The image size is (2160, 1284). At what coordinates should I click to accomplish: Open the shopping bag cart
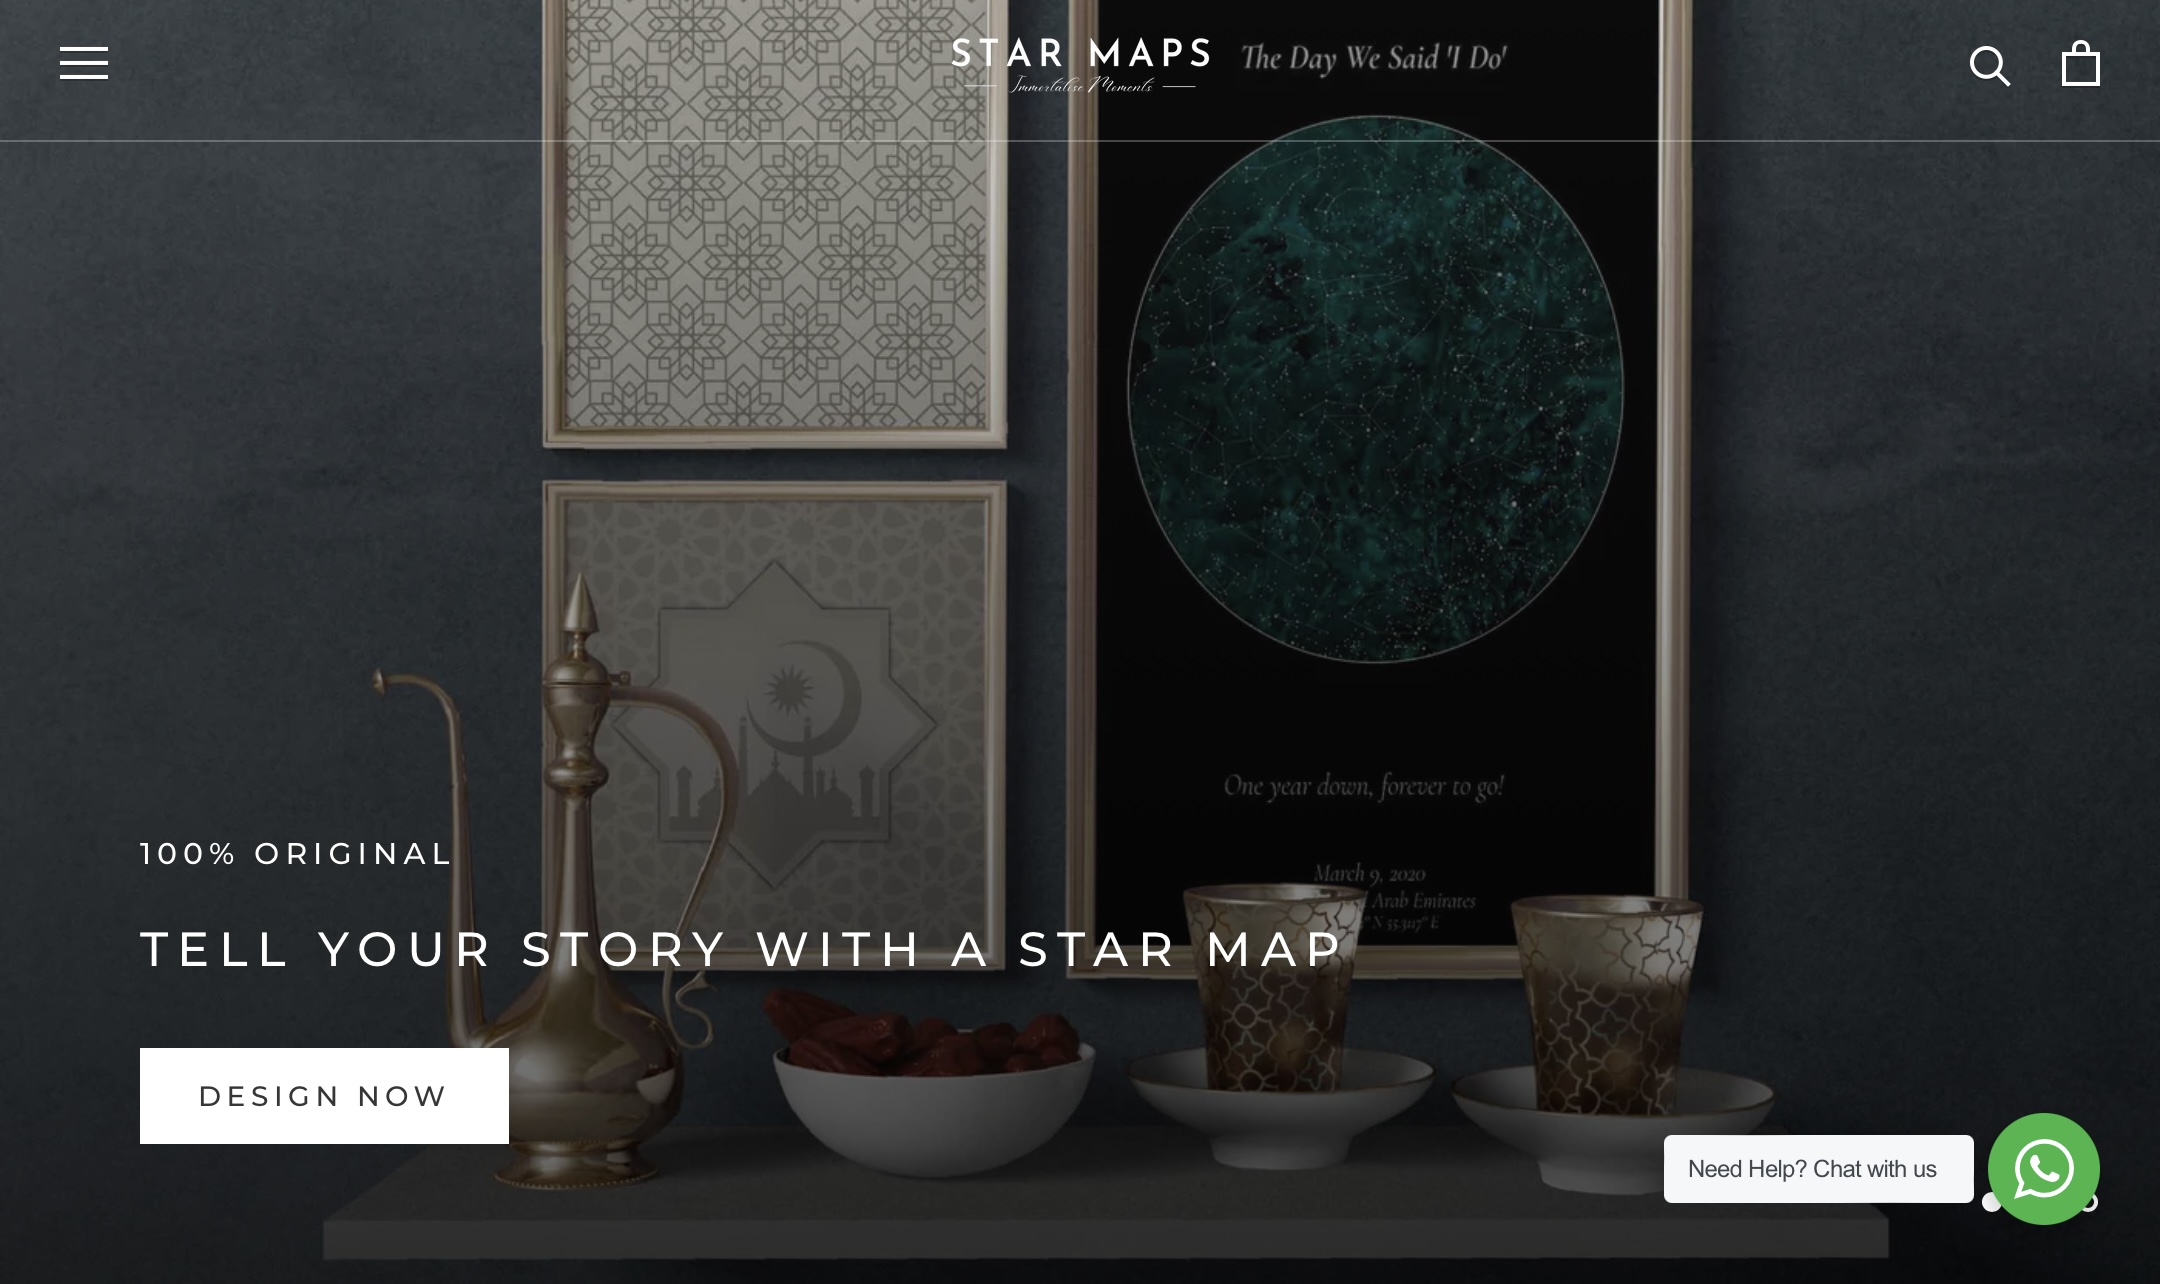(x=2080, y=63)
